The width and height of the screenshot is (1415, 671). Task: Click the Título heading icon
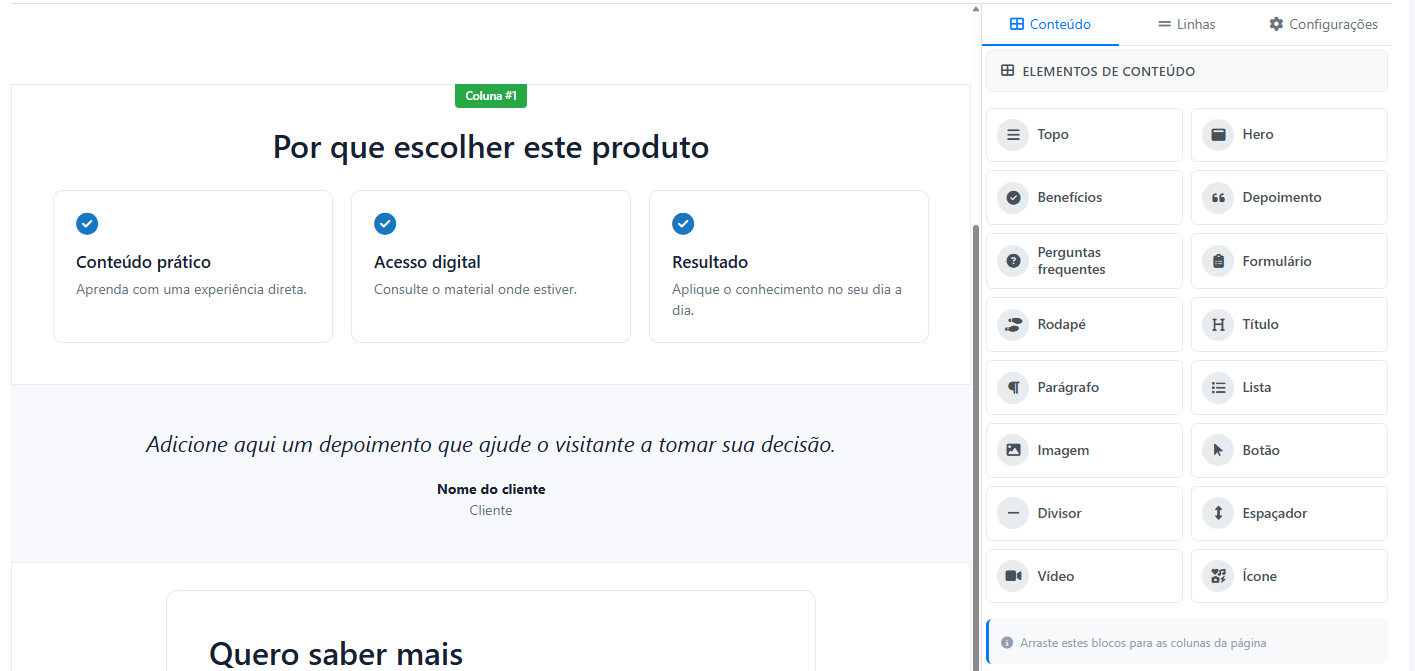[x=1218, y=324]
